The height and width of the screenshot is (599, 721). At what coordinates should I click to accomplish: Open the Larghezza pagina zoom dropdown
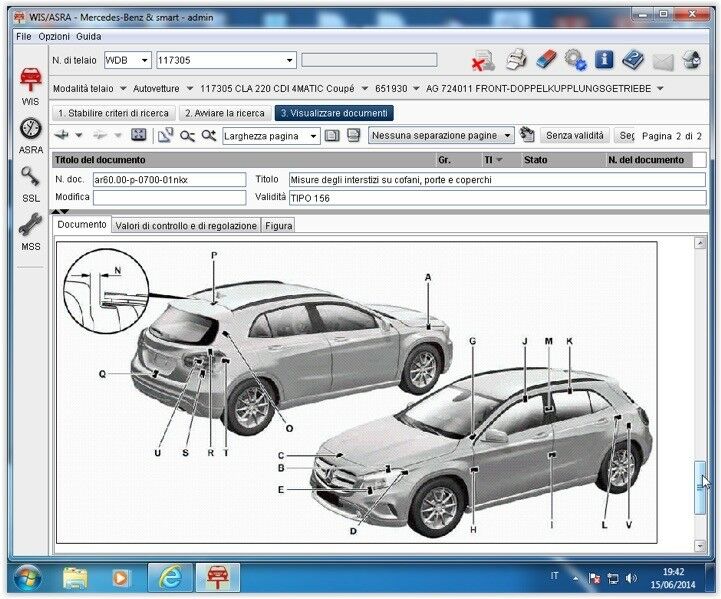[313, 136]
